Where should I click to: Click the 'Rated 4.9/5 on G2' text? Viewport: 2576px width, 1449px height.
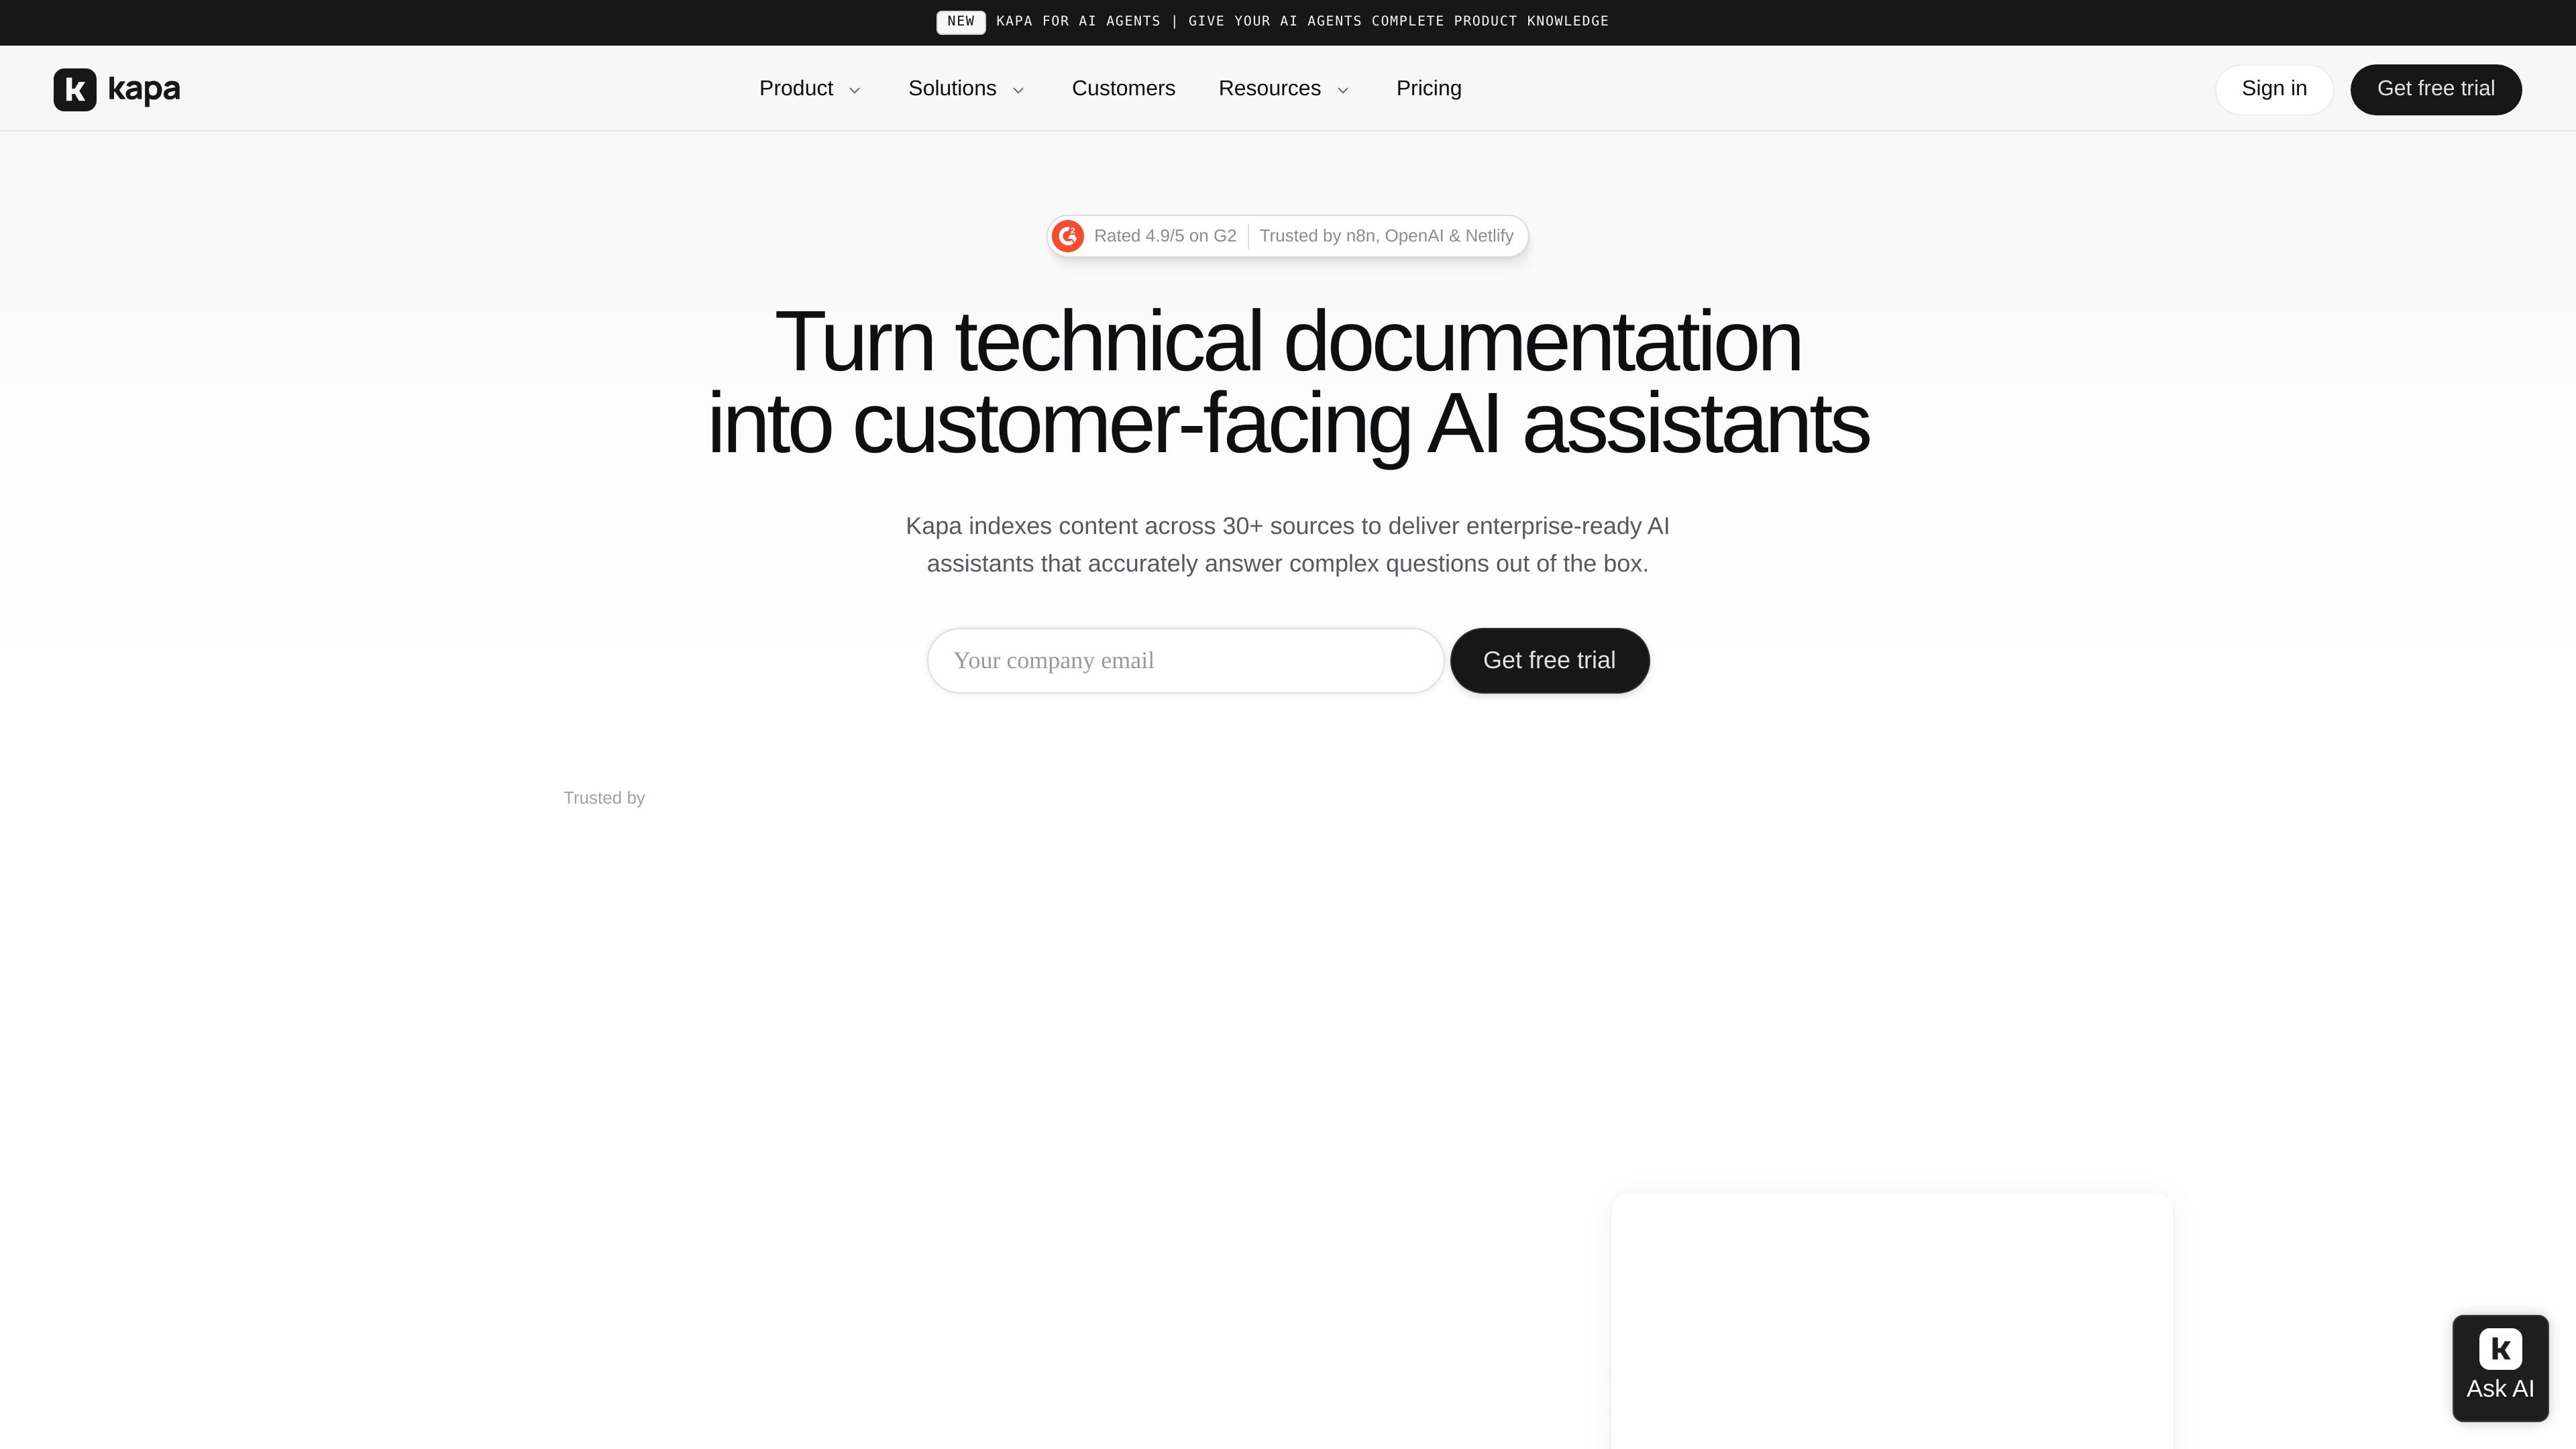1165,236
